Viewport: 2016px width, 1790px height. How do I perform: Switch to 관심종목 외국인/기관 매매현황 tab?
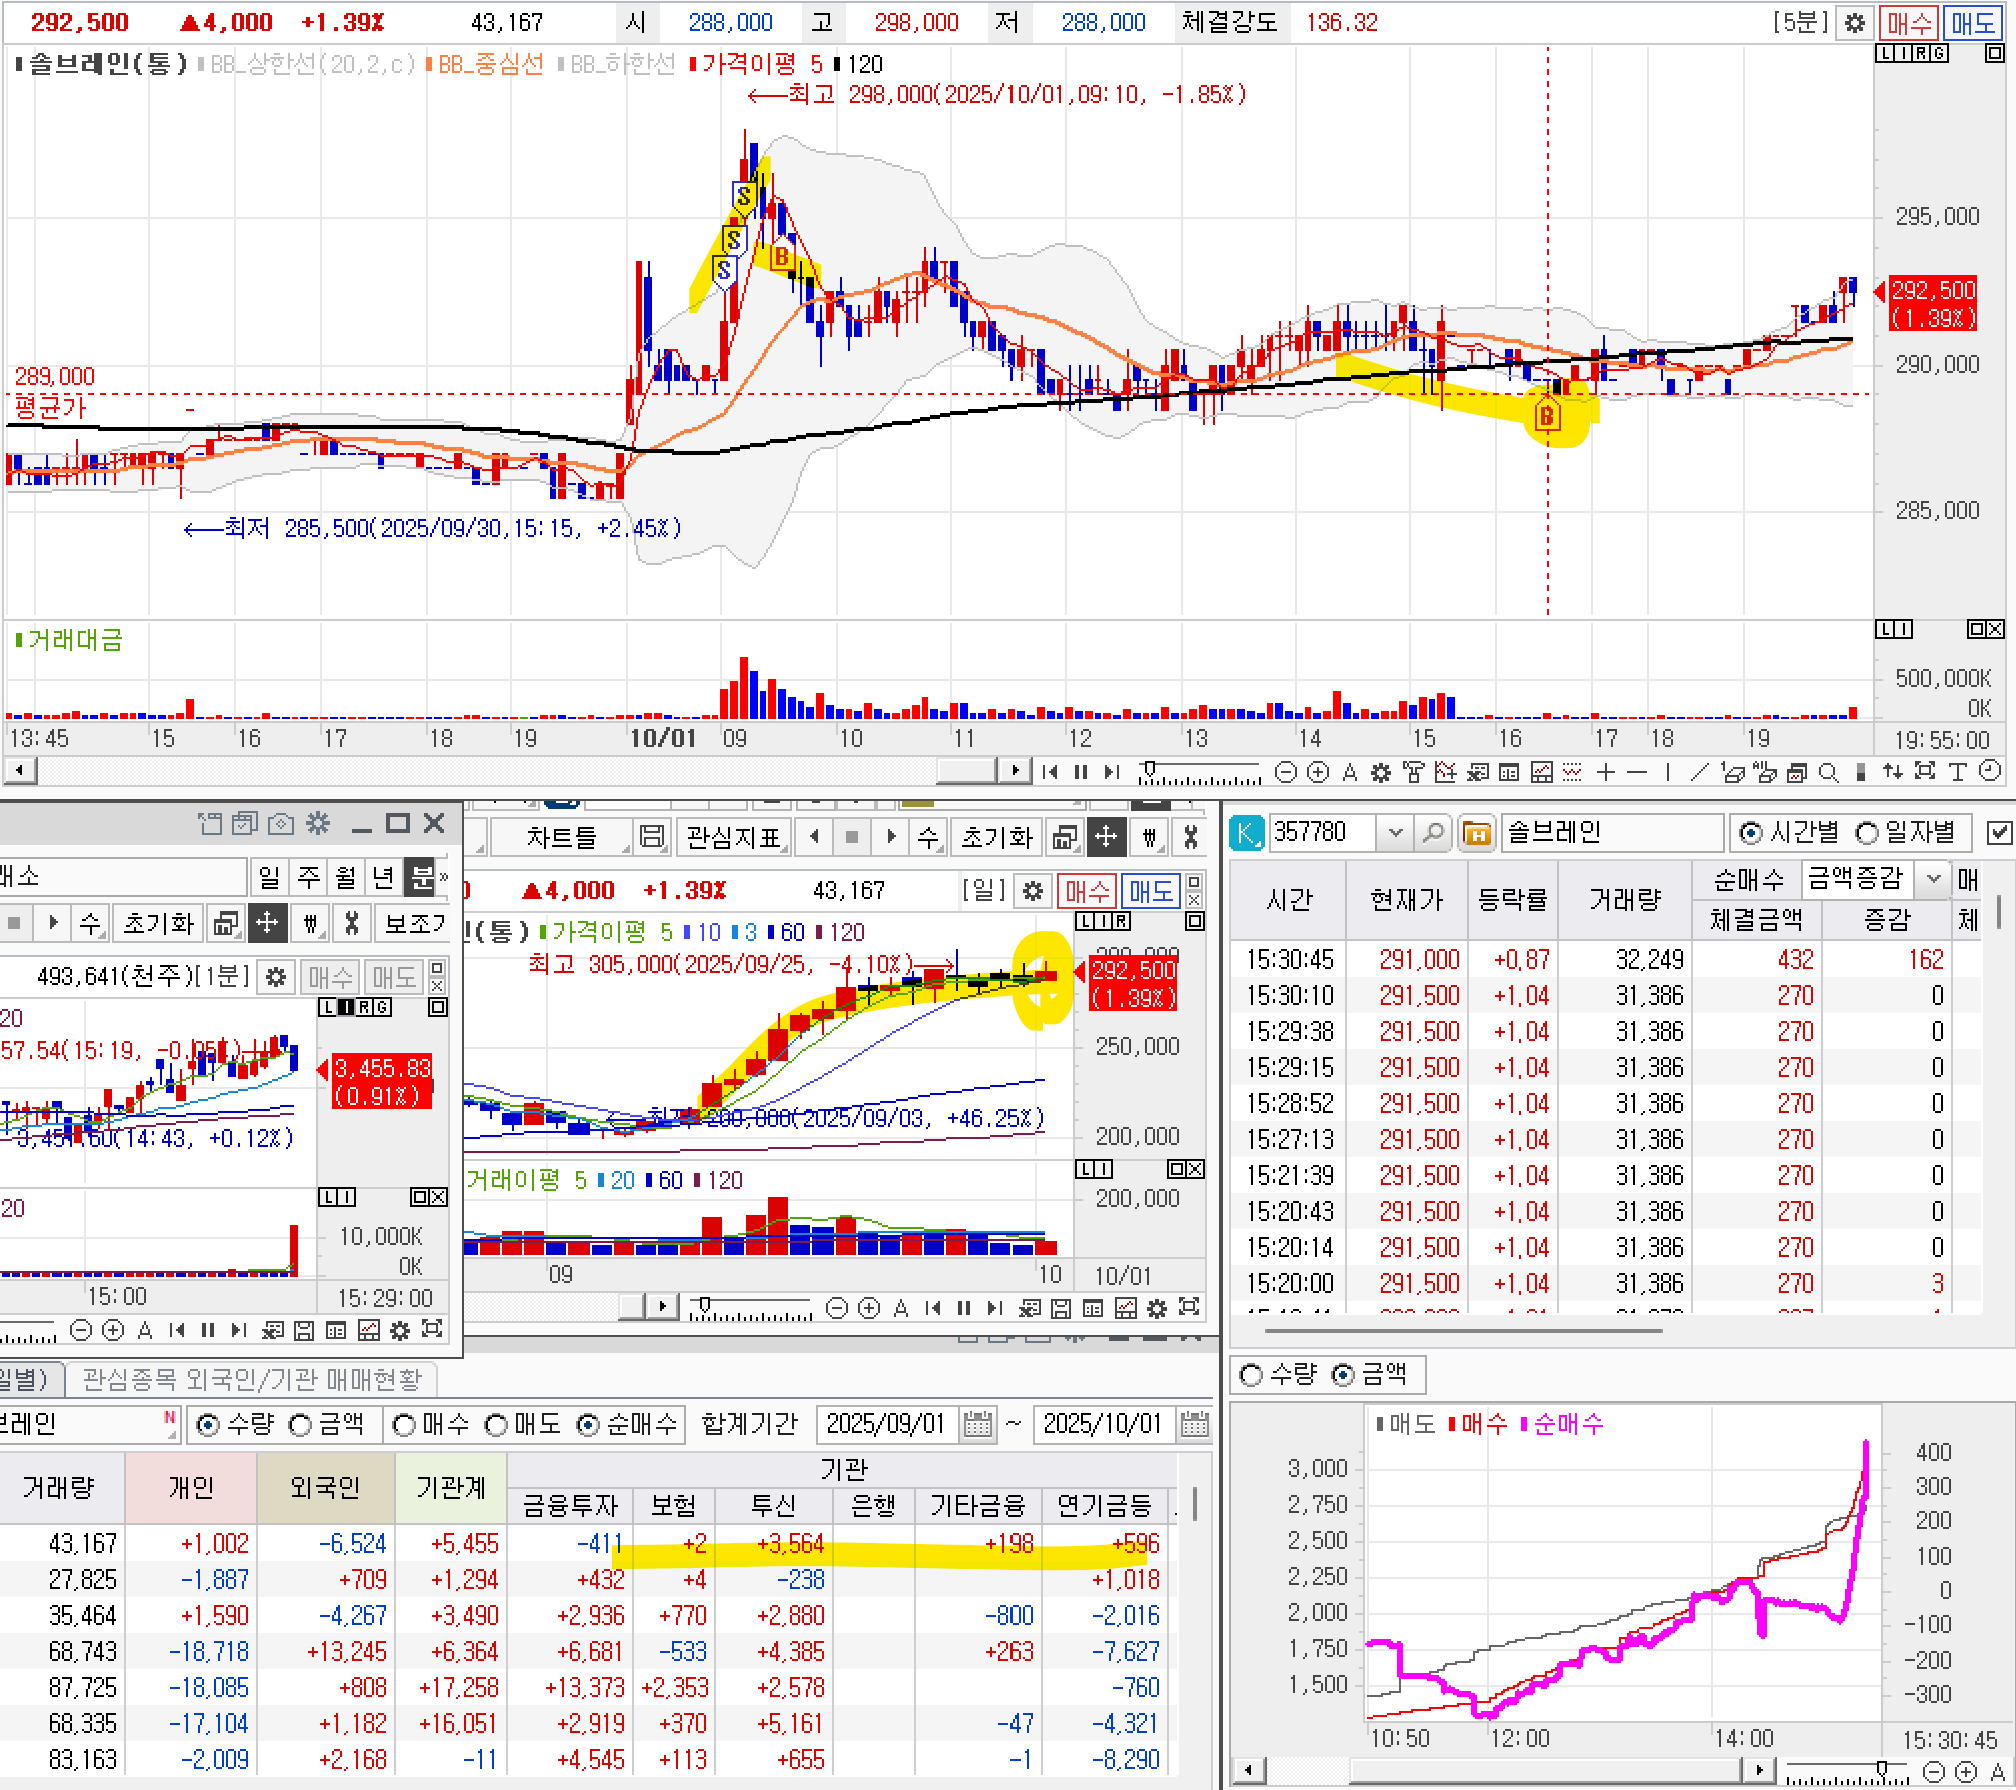pos(252,1380)
